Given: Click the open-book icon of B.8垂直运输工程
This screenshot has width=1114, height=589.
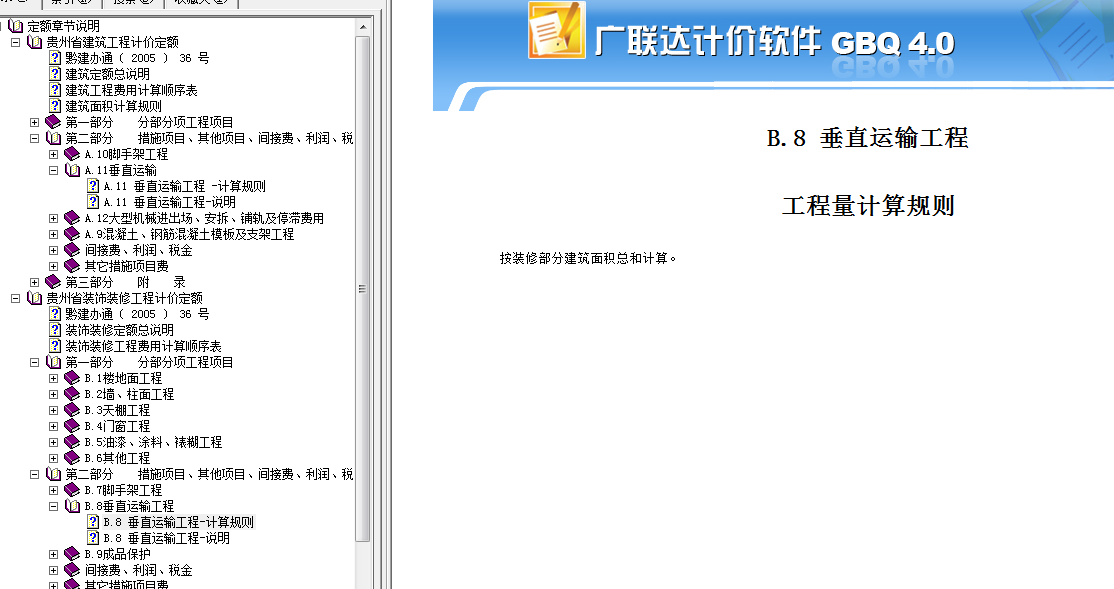Looking at the screenshot, I should (x=72, y=506).
